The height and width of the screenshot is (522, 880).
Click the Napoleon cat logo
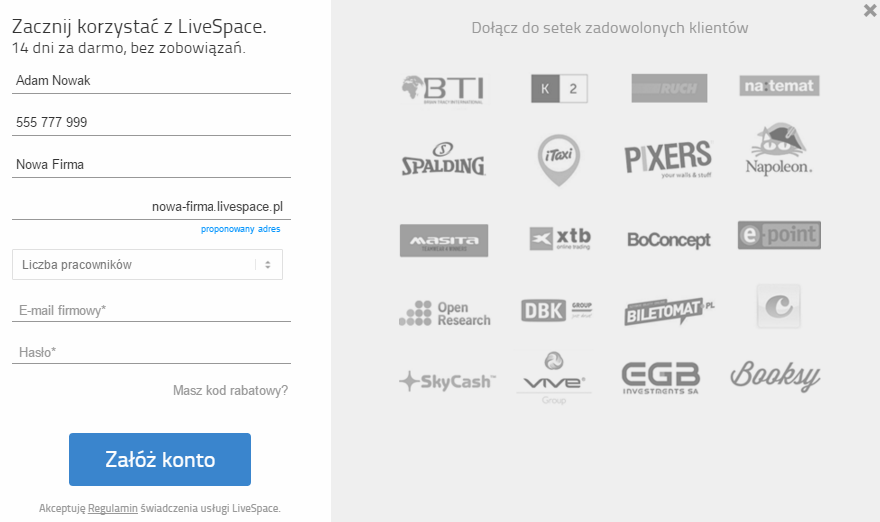click(779, 149)
